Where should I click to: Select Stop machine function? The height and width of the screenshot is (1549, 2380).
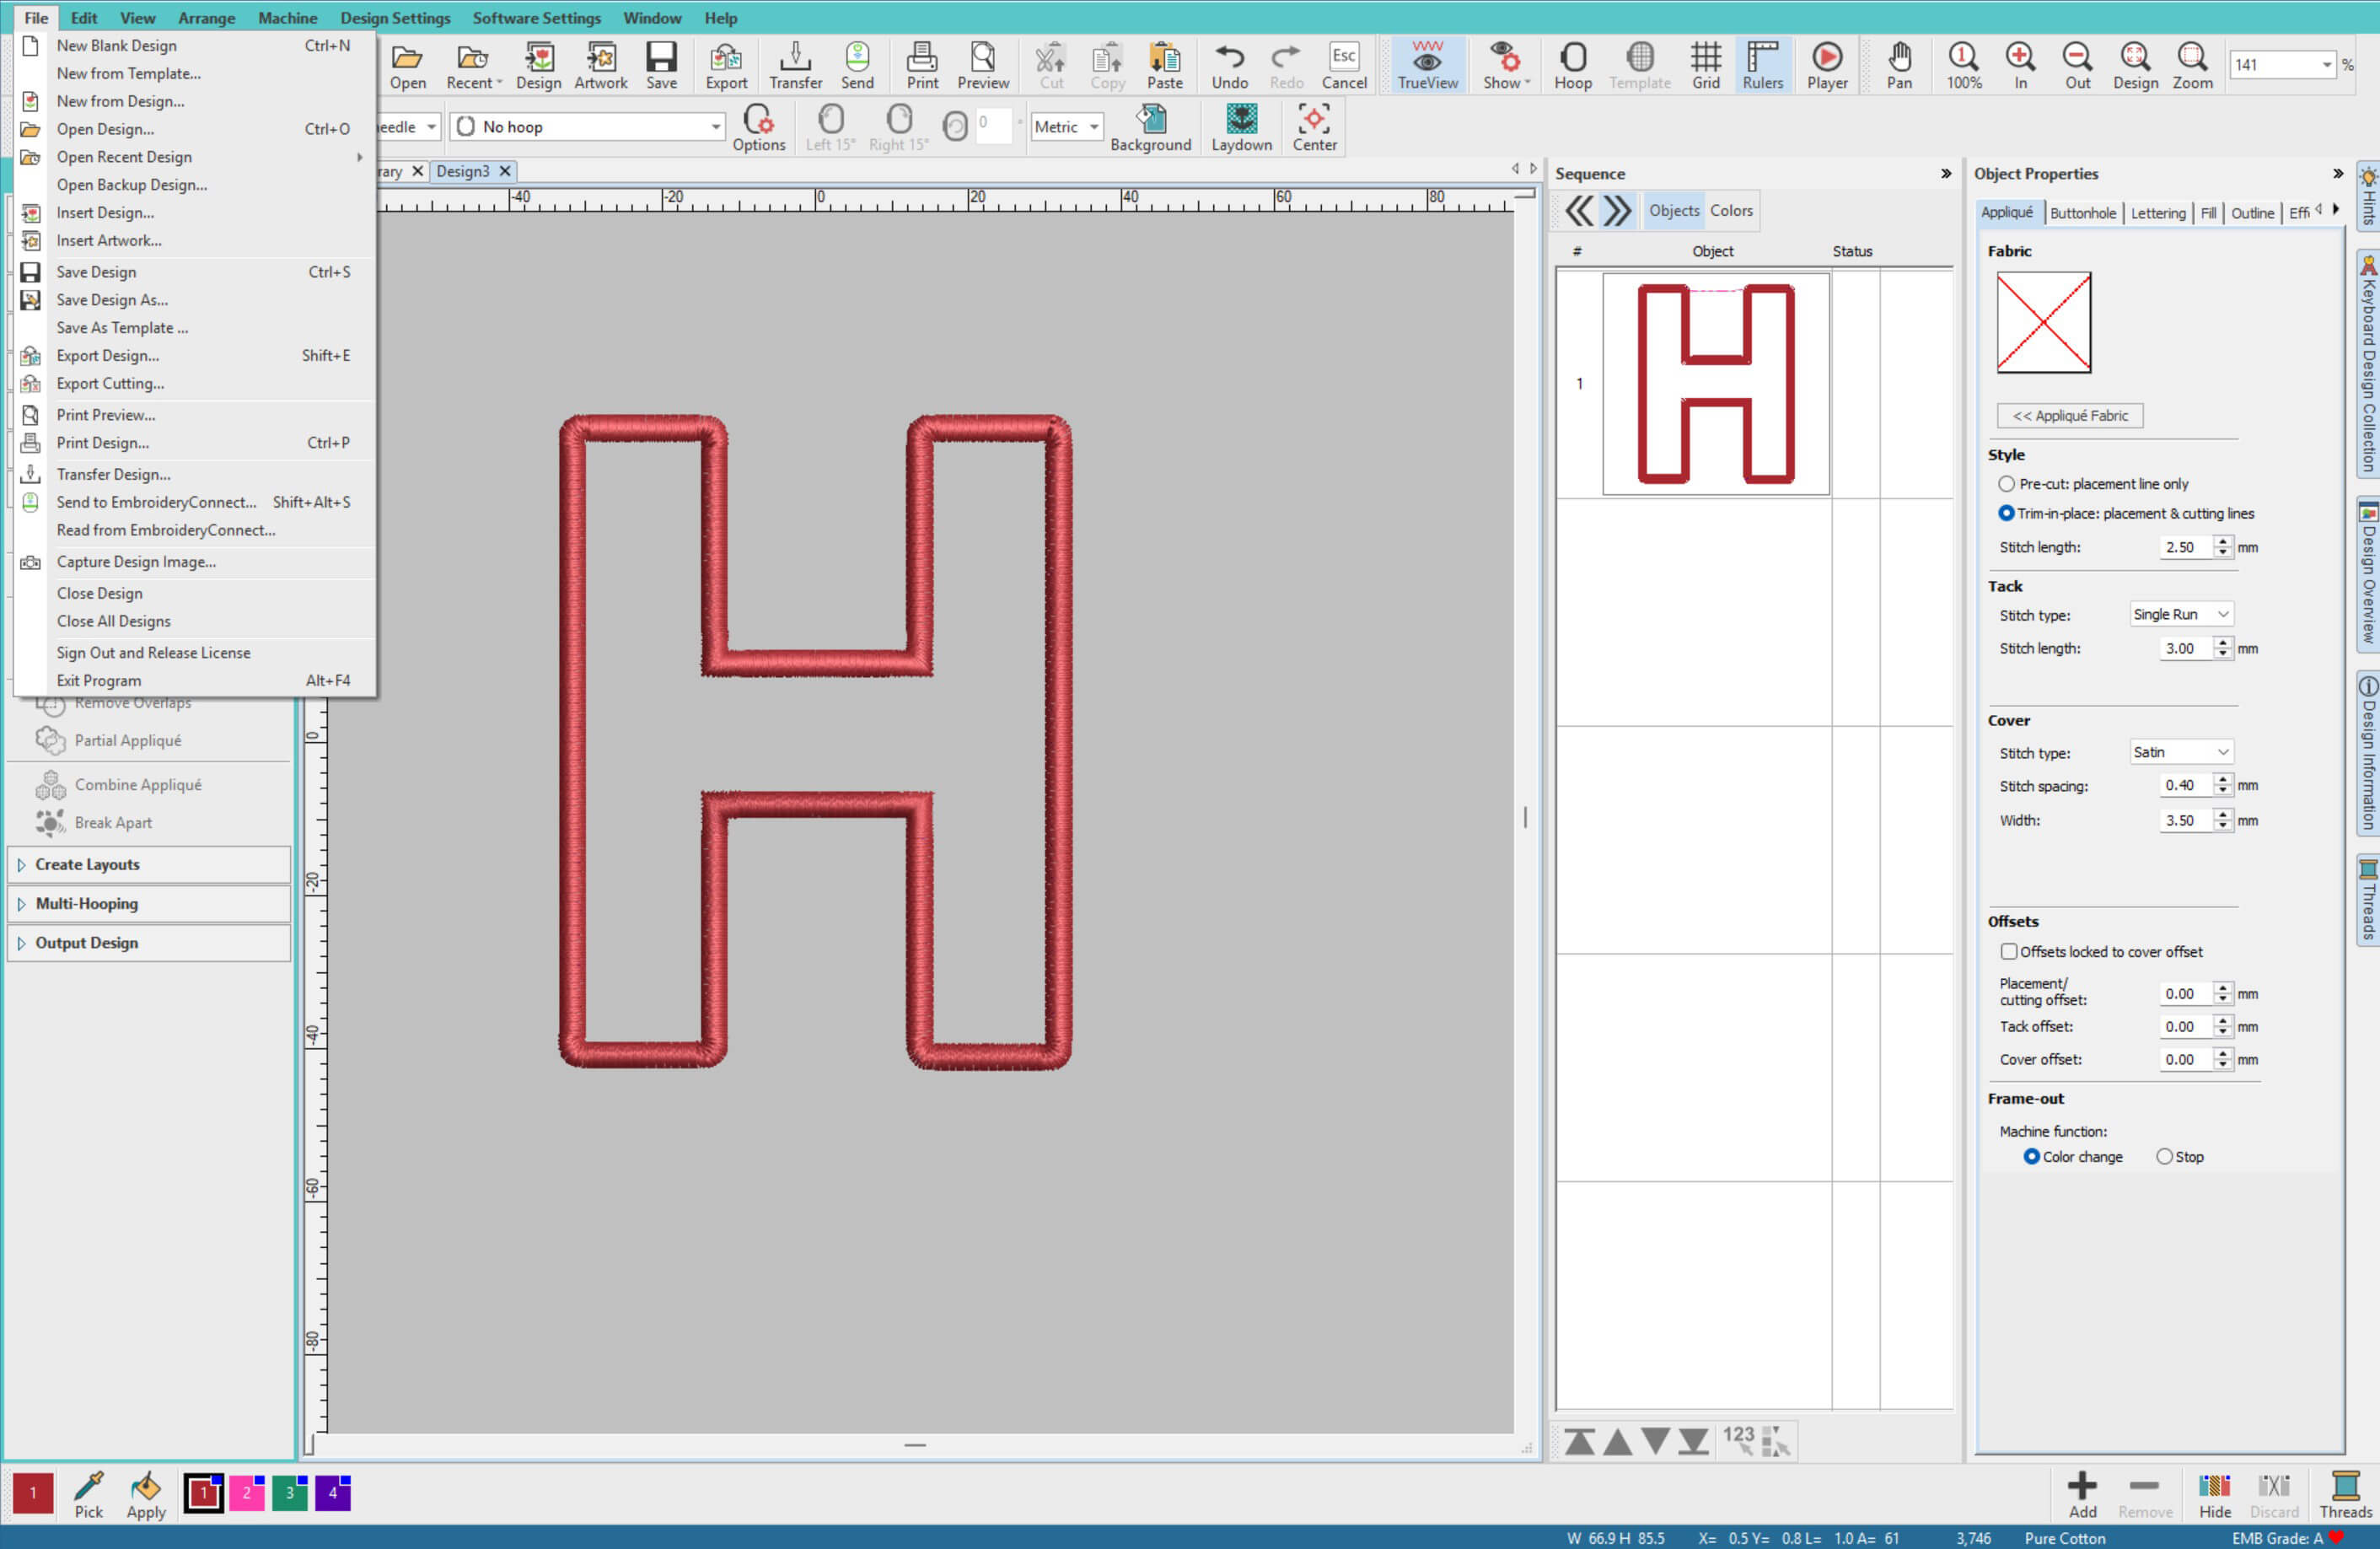[2164, 1156]
